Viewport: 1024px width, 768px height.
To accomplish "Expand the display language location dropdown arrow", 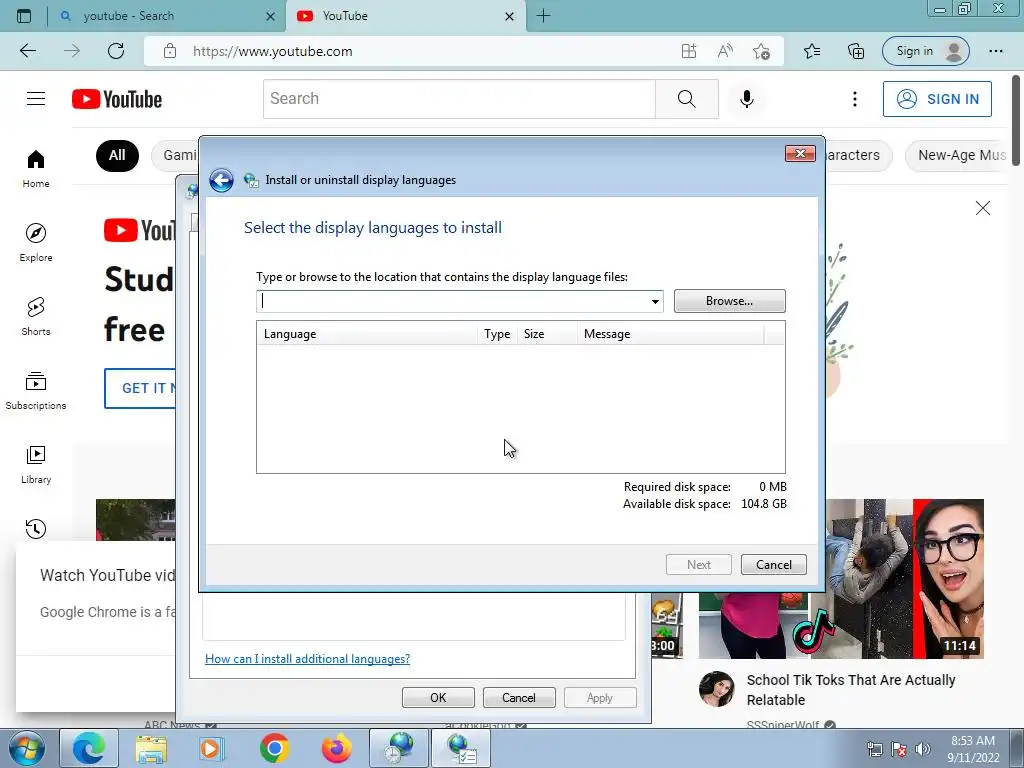I will [x=654, y=301].
